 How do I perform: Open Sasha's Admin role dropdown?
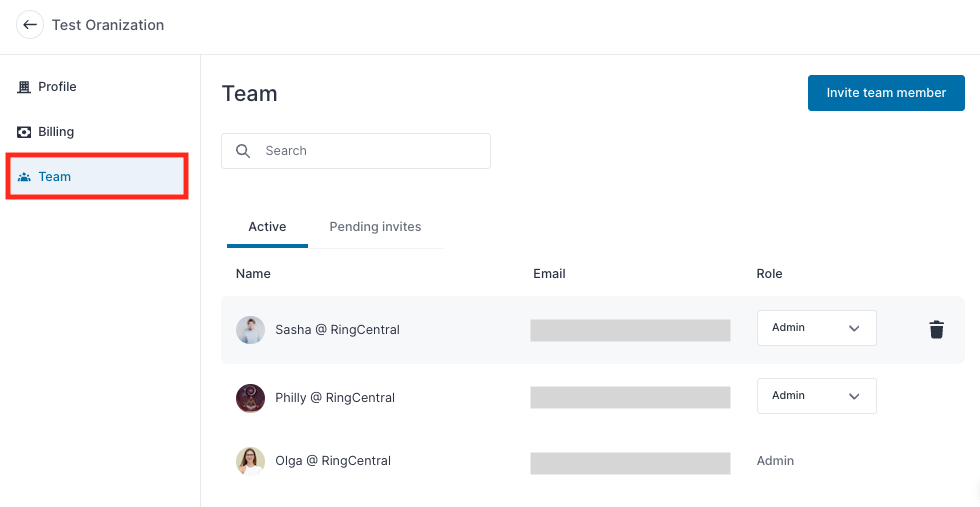click(816, 328)
